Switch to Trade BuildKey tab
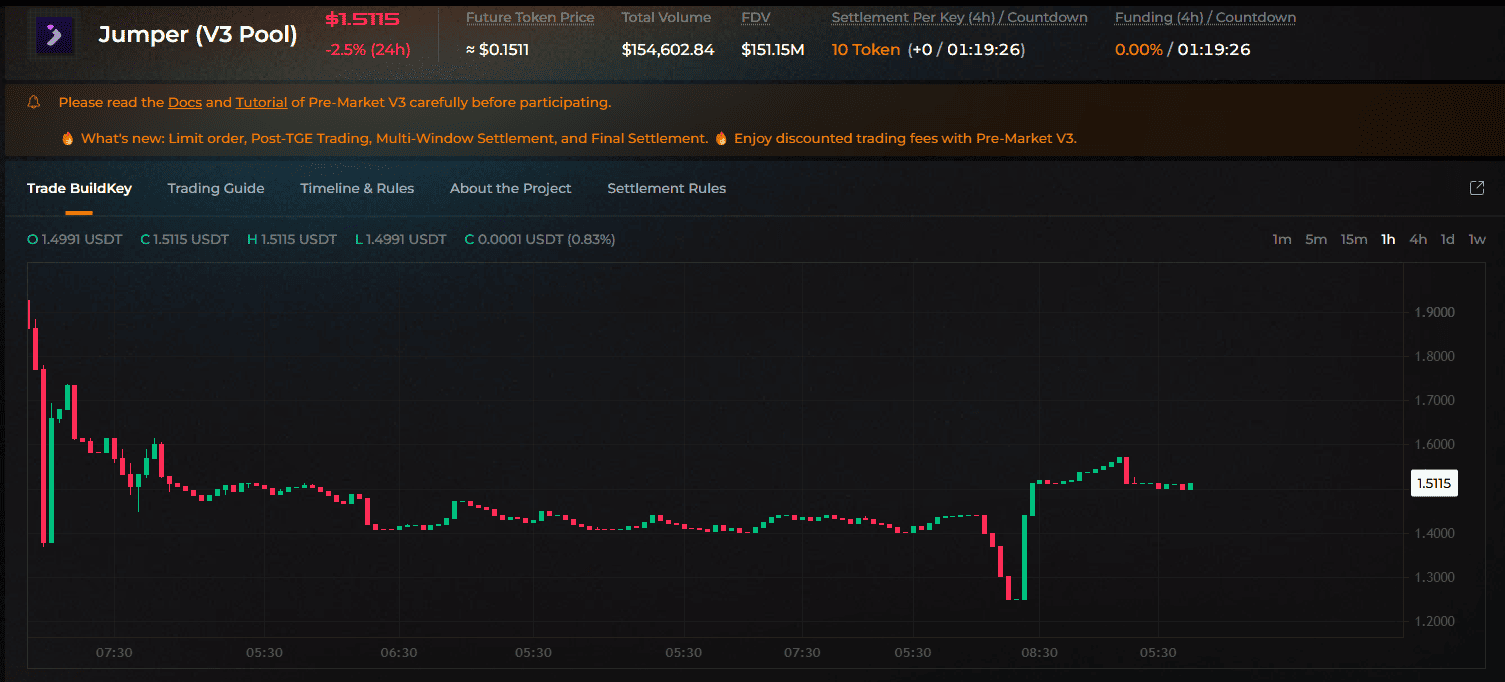This screenshot has height=682, width=1505. point(79,188)
